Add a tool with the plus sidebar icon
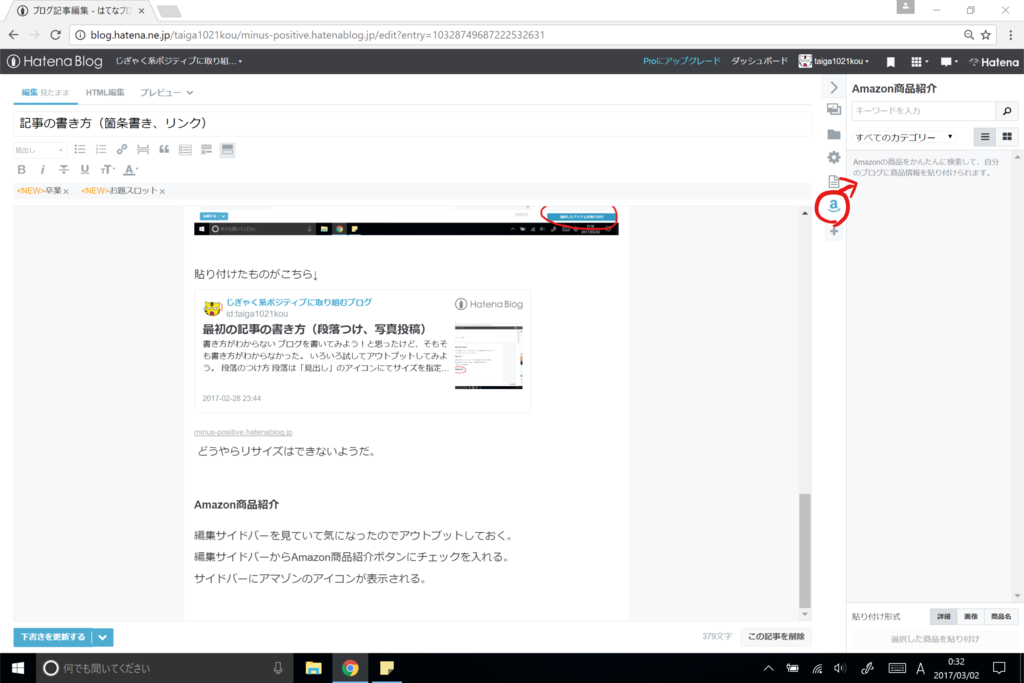Viewport: 1024px width, 683px height. [833, 231]
